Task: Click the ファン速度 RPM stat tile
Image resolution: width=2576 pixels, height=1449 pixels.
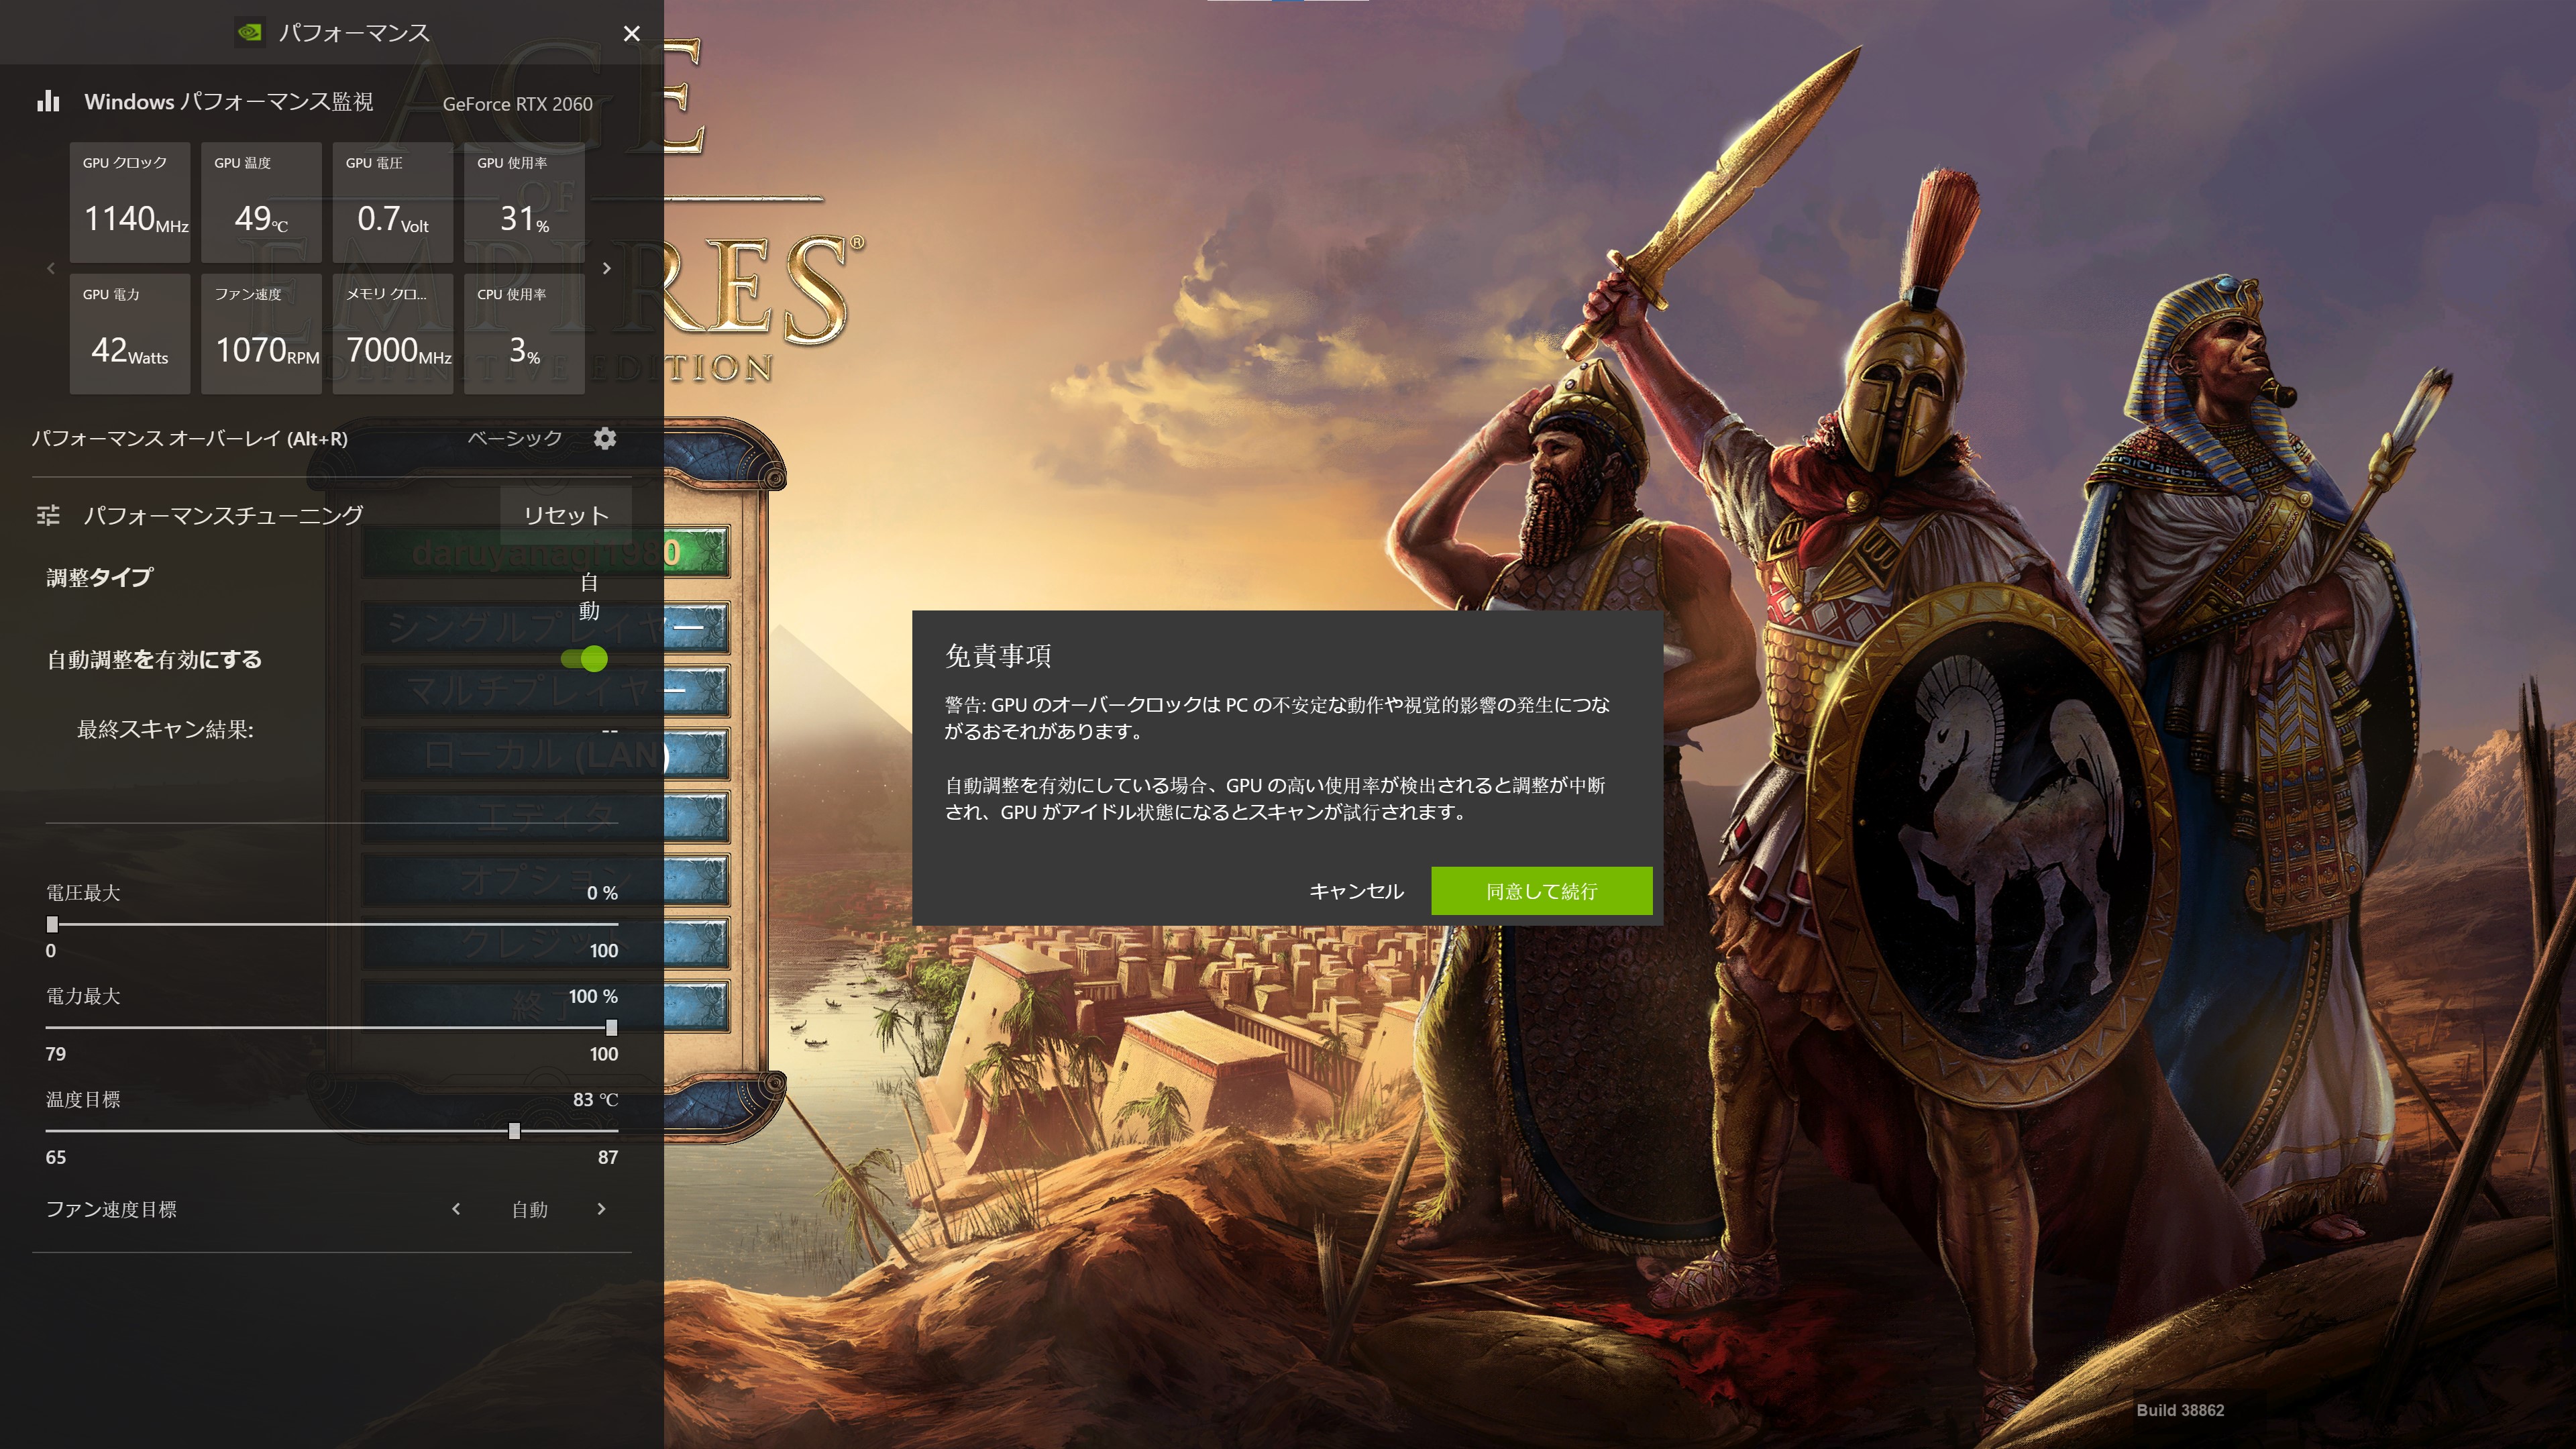Action: [261, 333]
